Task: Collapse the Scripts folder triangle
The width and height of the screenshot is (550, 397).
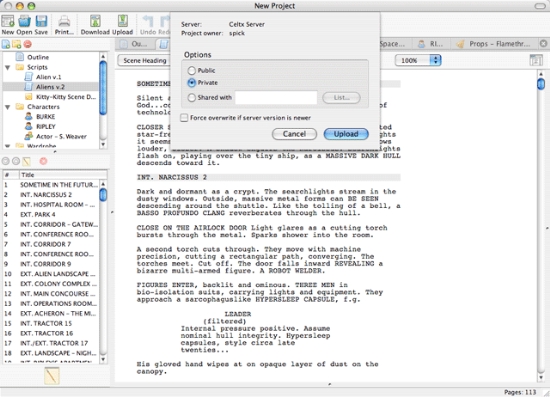Action: (7, 67)
